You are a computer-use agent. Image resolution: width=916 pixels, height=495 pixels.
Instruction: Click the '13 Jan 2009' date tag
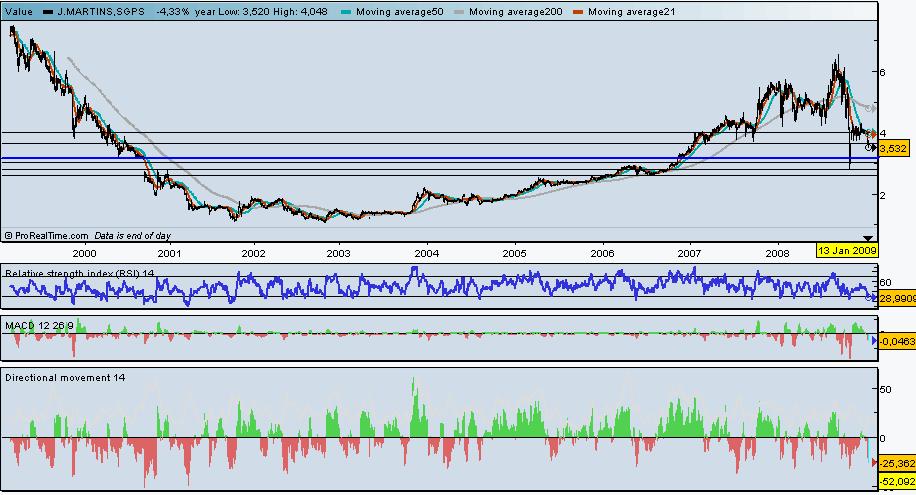click(847, 250)
